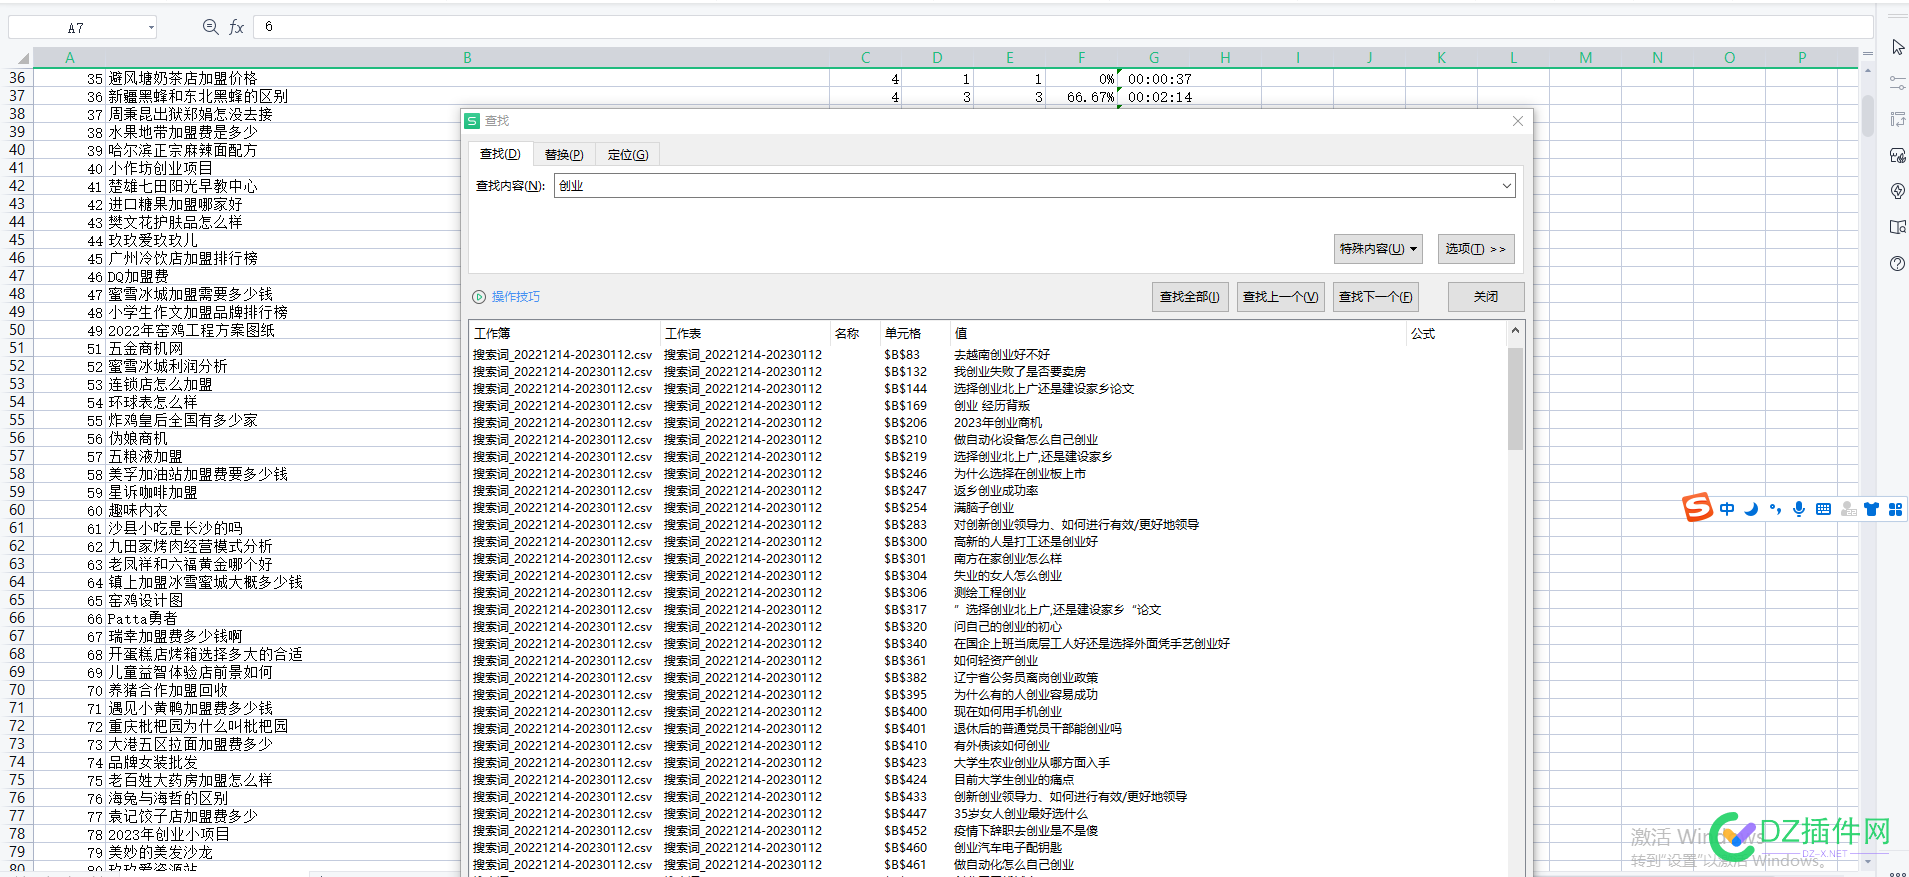The image size is (1909, 877).
Task: Click the moon icon on input bar
Action: pyautogui.click(x=1751, y=509)
